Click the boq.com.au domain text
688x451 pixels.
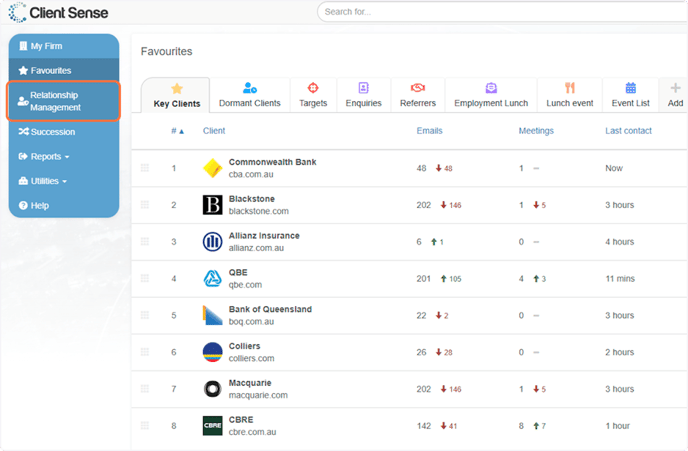pyautogui.click(x=251, y=322)
